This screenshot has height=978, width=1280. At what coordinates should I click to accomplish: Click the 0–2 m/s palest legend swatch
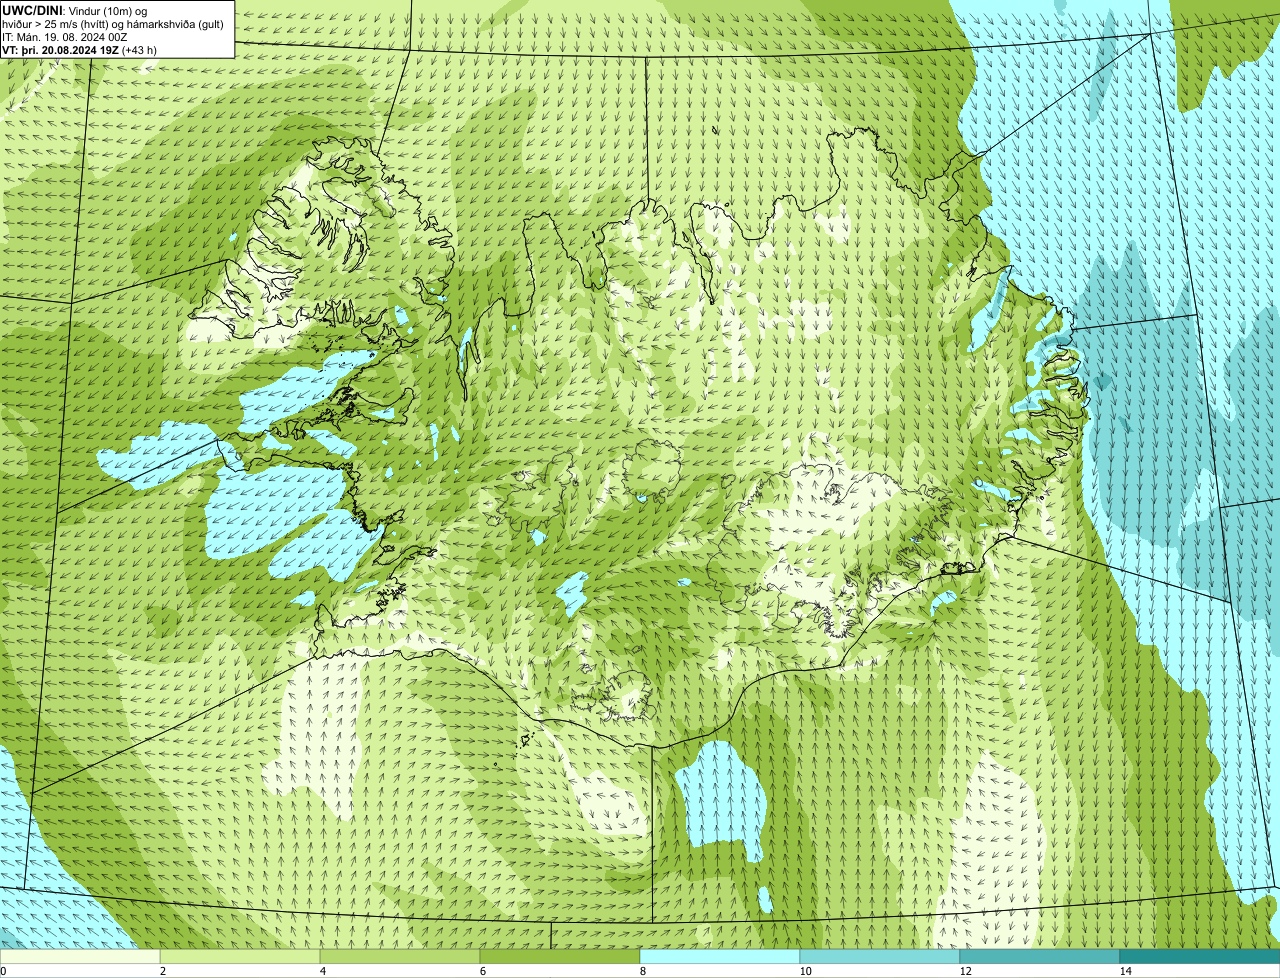pyautogui.click(x=80, y=956)
